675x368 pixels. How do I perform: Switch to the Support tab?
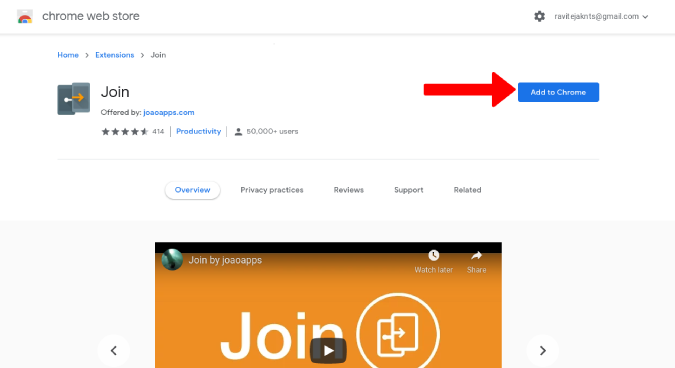pos(409,190)
